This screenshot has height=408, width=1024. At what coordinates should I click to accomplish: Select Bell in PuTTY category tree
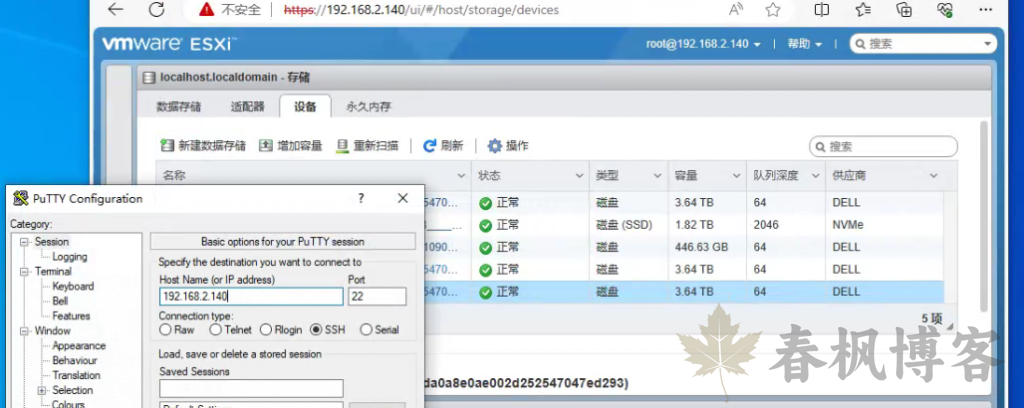pos(60,301)
